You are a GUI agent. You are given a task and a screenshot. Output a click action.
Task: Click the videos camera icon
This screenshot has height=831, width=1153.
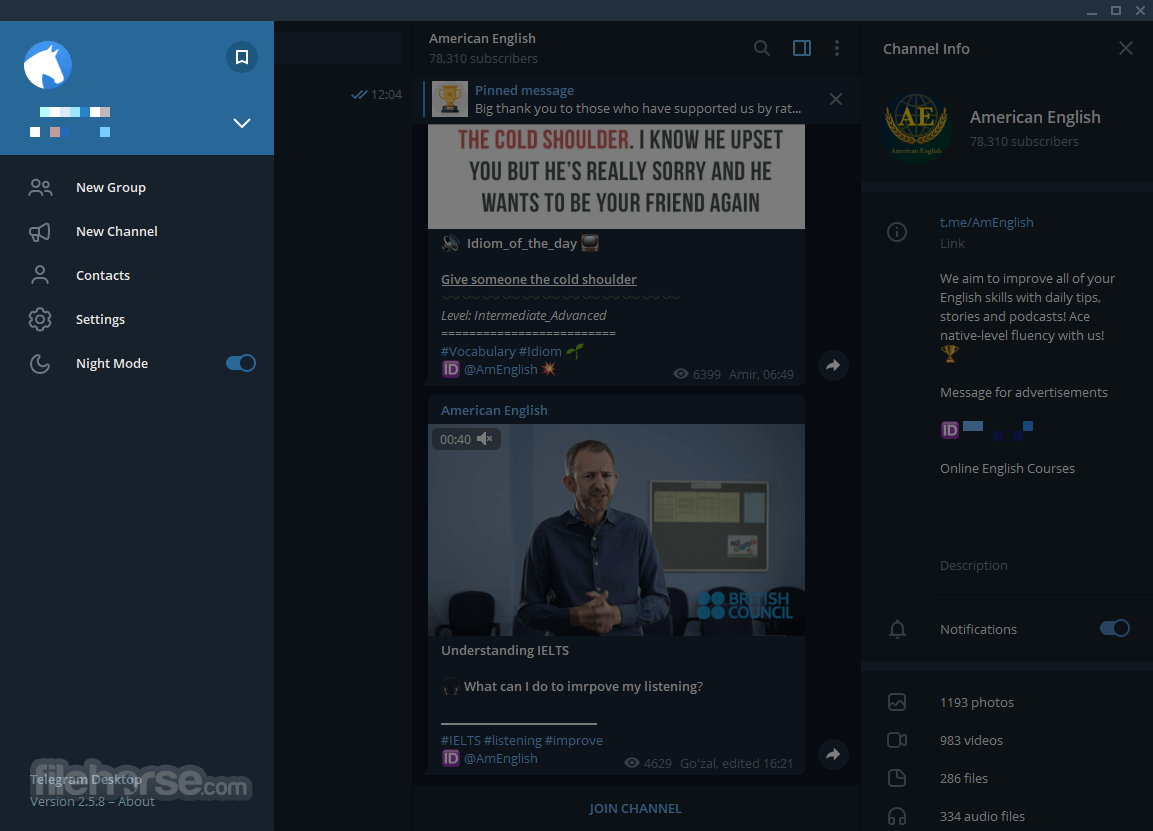[x=897, y=741]
